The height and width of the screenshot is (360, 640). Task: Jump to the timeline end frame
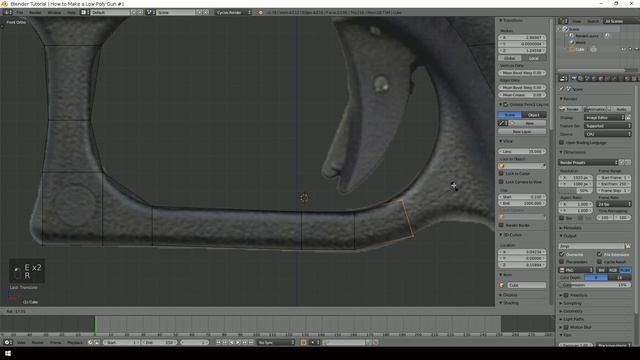point(251,342)
